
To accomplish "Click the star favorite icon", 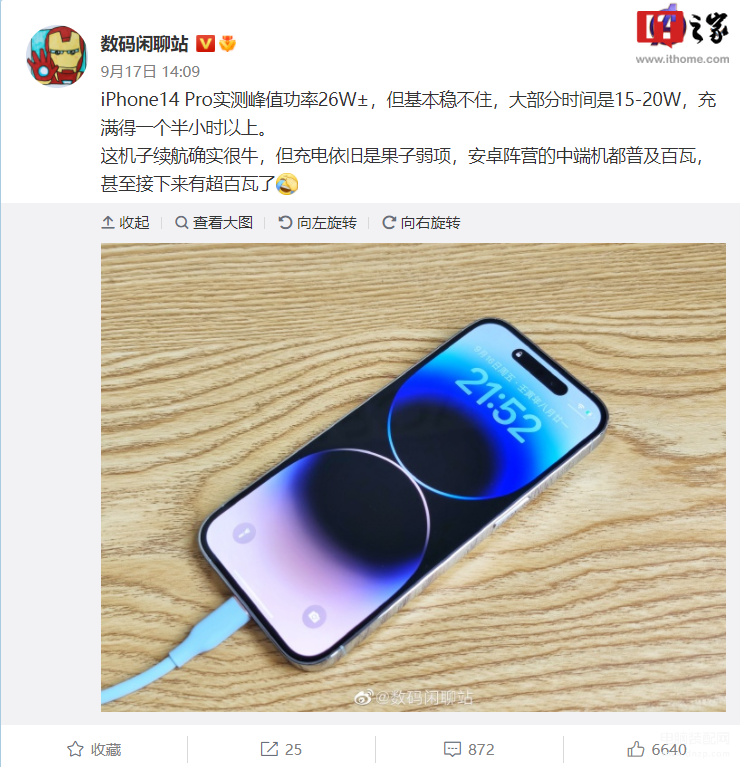I will [x=75, y=749].
